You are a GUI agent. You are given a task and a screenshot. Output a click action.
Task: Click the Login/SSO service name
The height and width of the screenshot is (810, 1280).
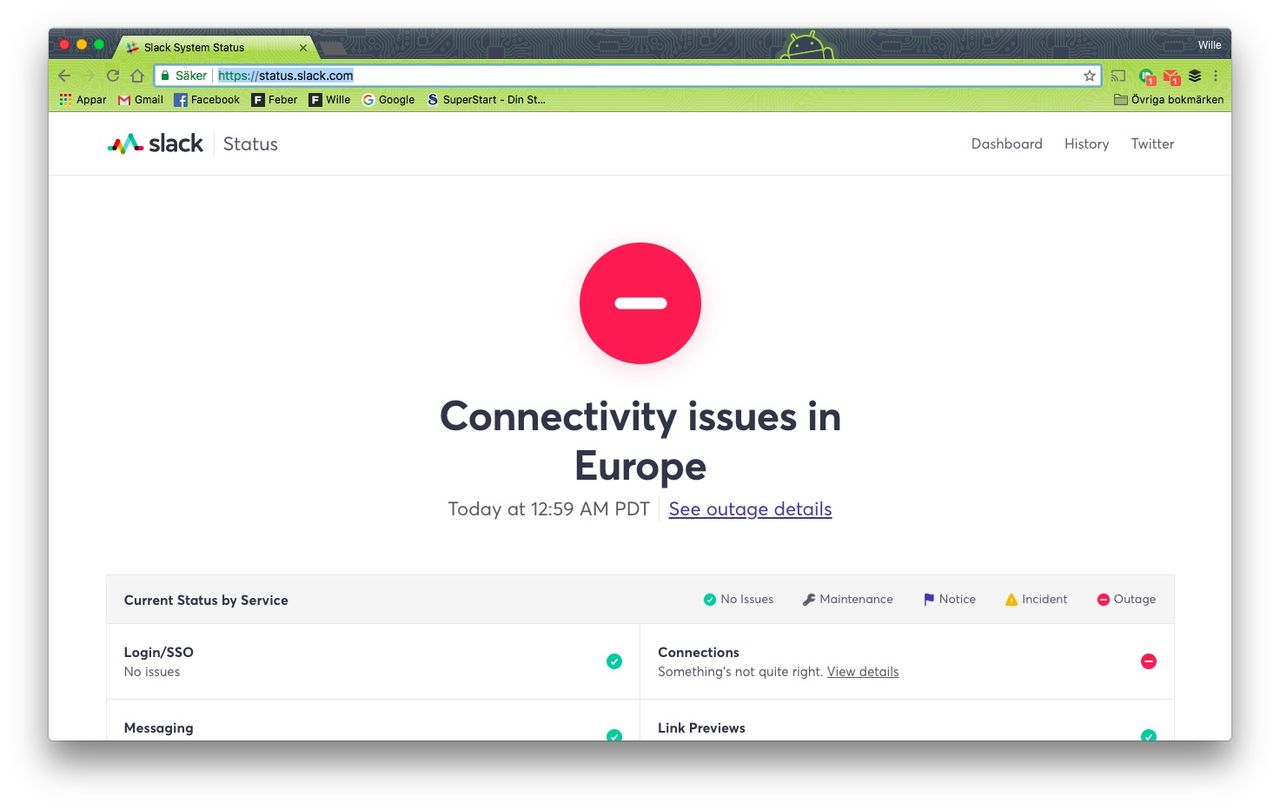point(159,652)
